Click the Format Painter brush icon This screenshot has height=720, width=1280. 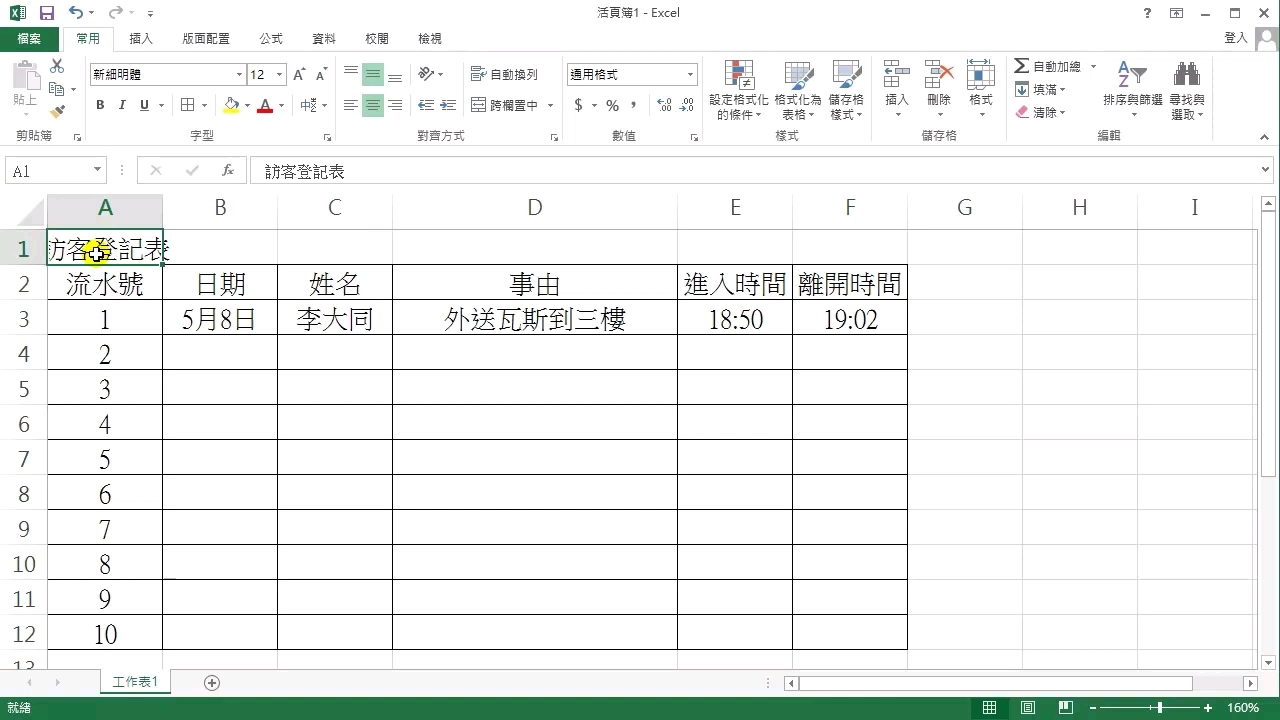coord(57,112)
